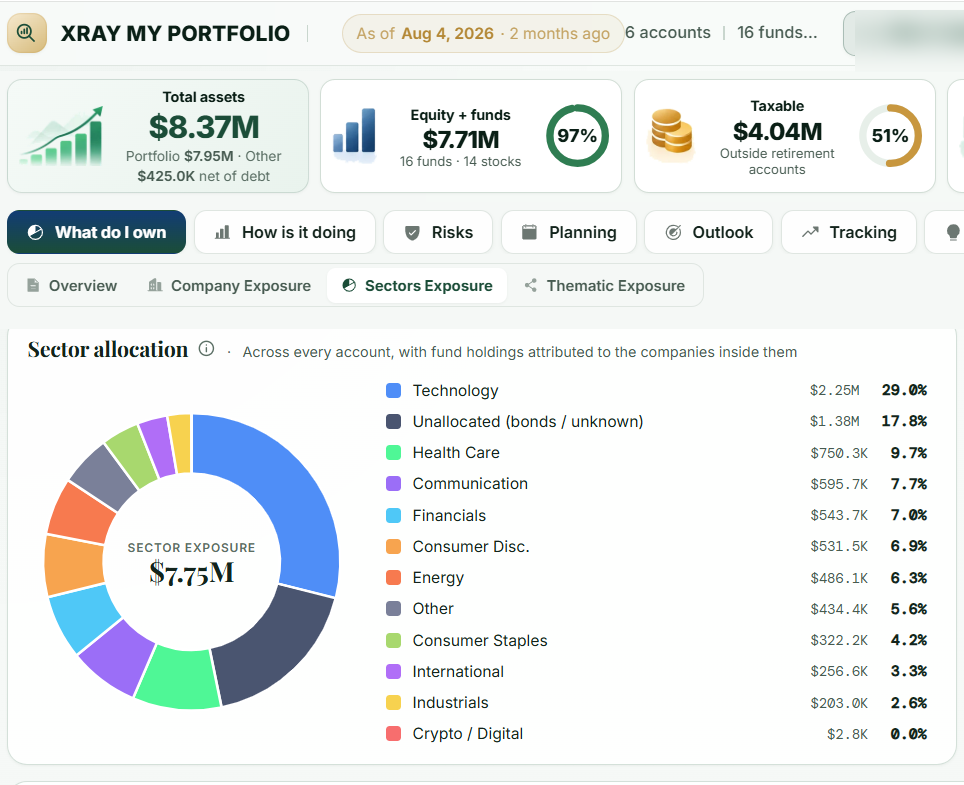The image size is (964, 785).
Task: Click the Xray magnifier logo icon
Action: click(26, 33)
